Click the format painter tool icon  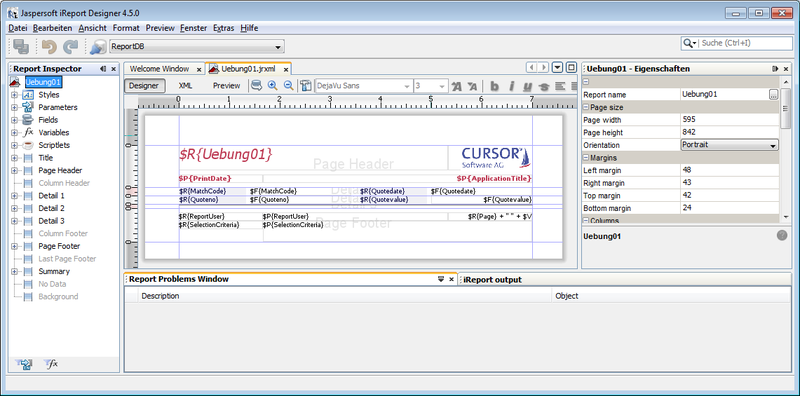[306, 86]
